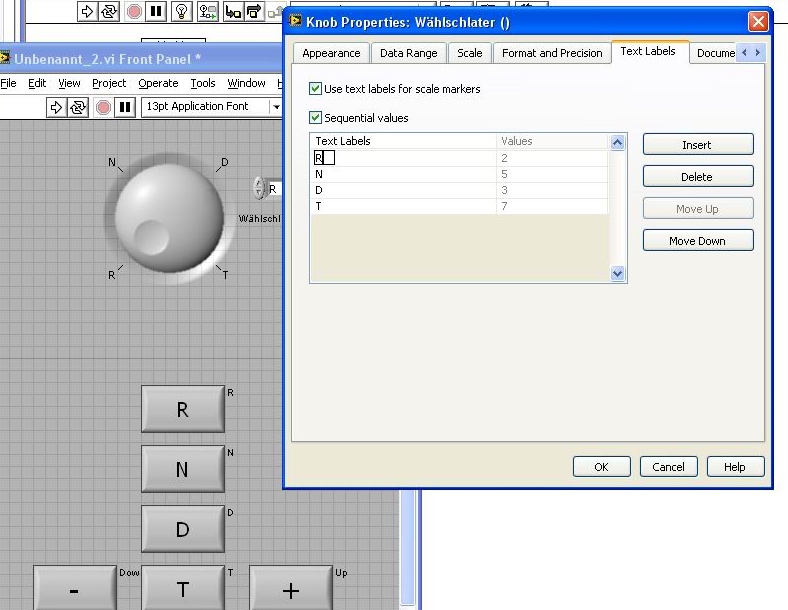Click the small dot on the knob

click(x=151, y=237)
